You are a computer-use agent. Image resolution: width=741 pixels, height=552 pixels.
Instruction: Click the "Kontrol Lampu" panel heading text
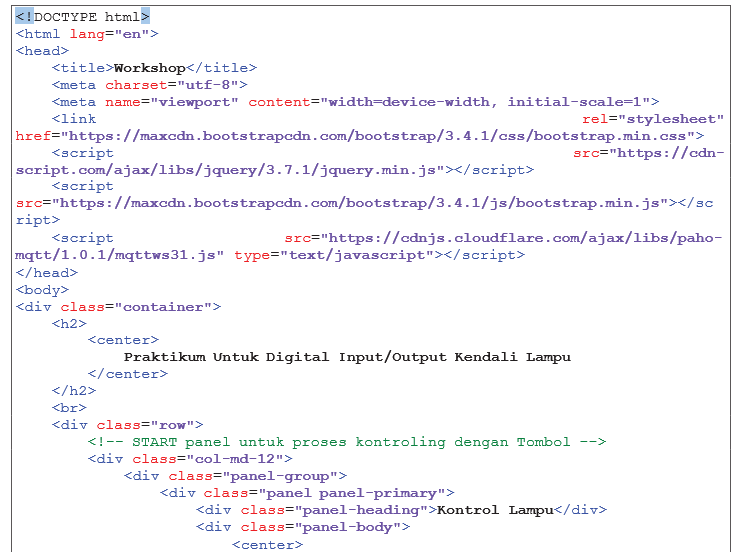pos(495,510)
